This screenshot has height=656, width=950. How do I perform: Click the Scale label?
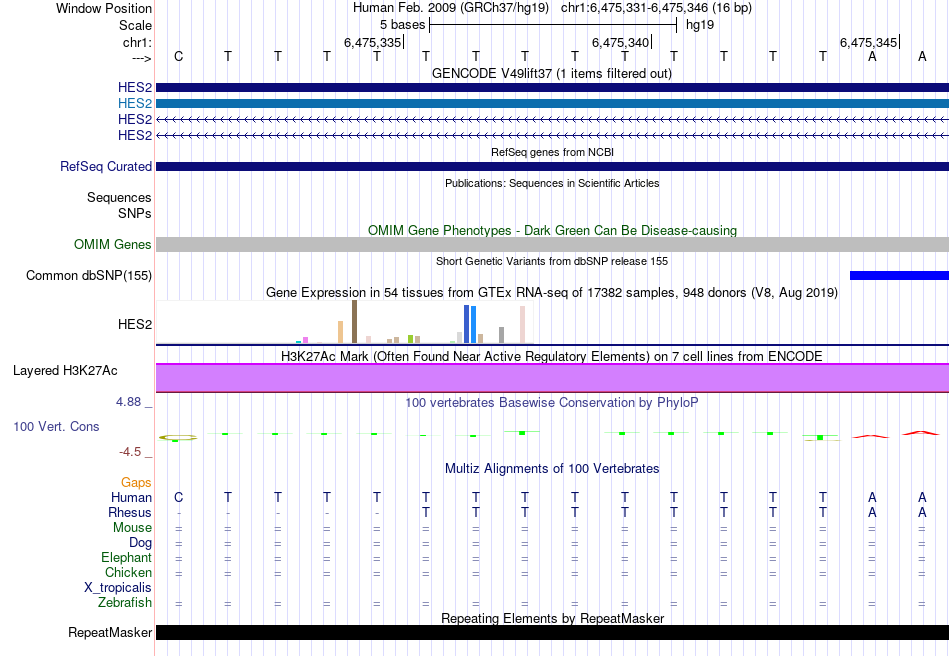pos(136,26)
